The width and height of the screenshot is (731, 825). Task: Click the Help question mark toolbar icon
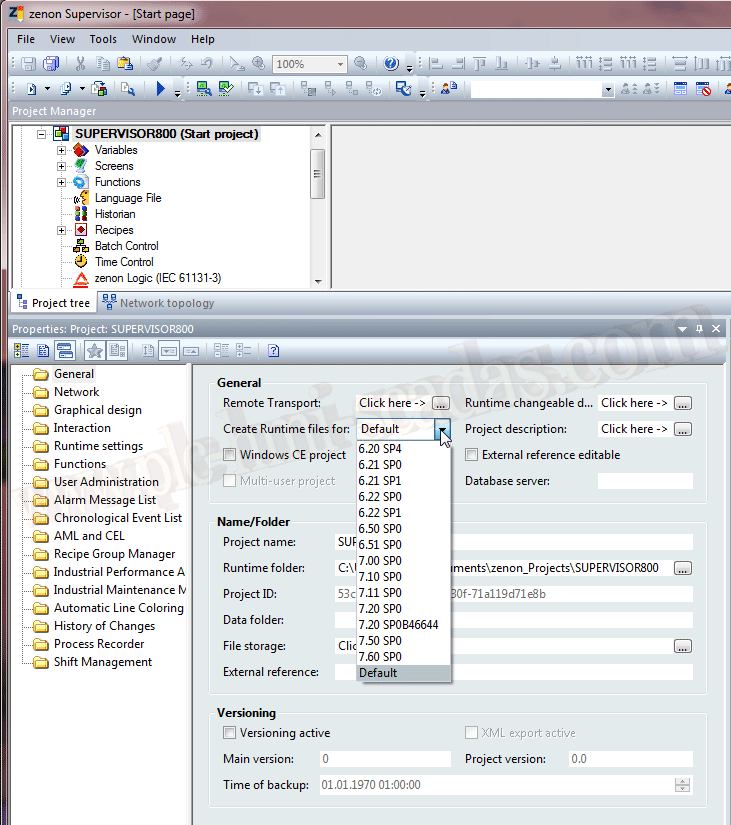[x=391, y=64]
